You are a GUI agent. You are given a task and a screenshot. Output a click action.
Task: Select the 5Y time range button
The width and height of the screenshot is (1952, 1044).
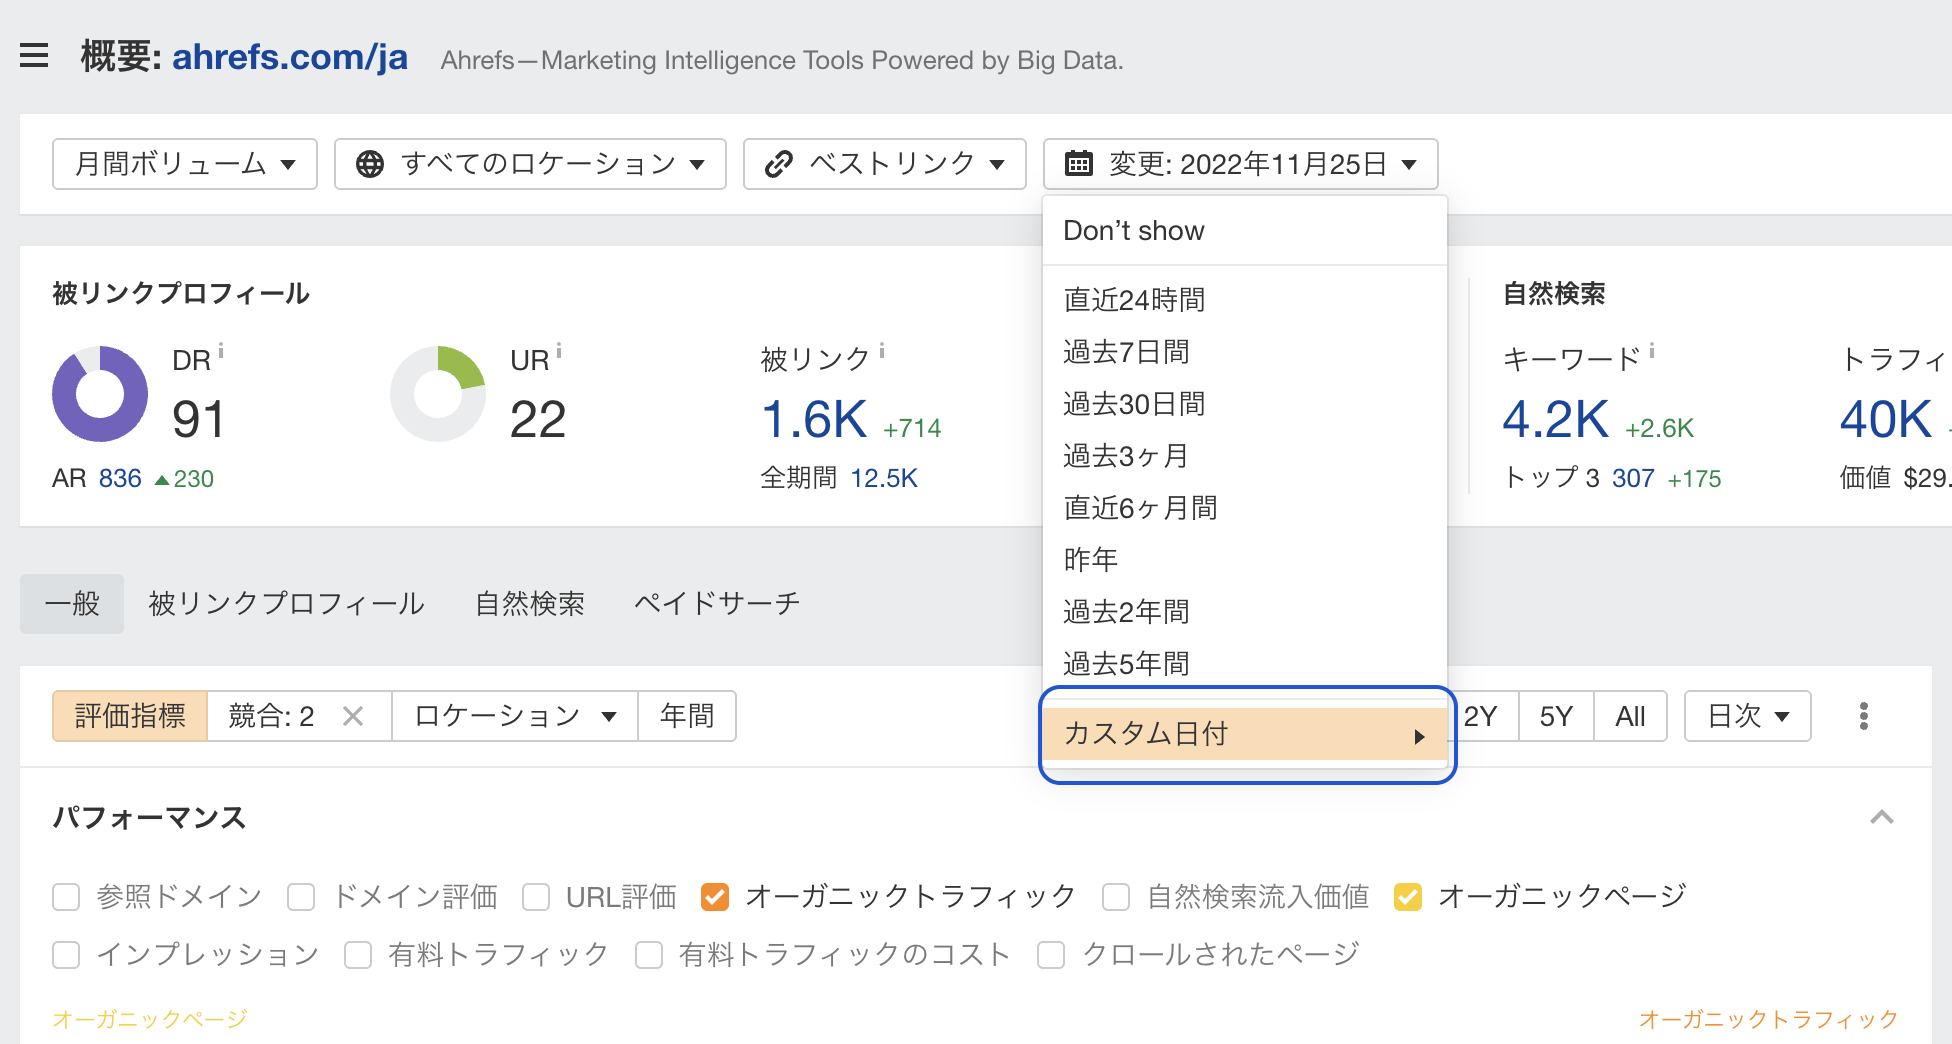tap(1555, 716)
